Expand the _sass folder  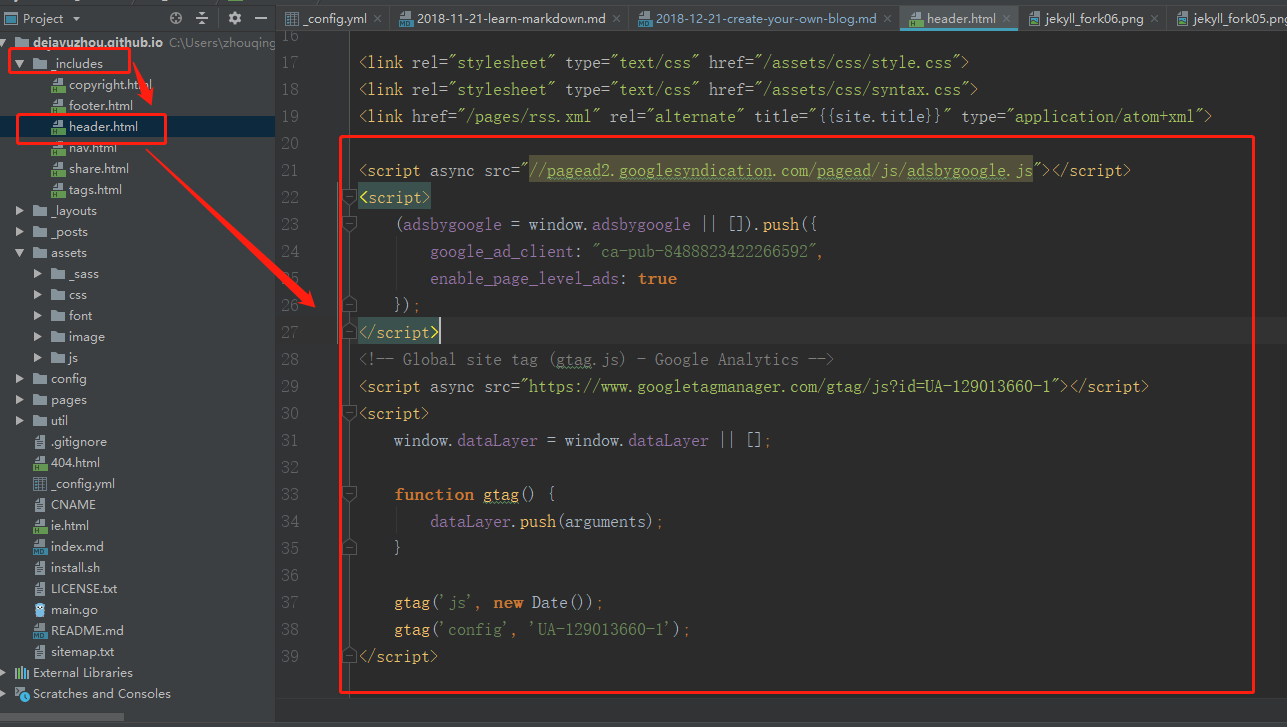[38, 274]
